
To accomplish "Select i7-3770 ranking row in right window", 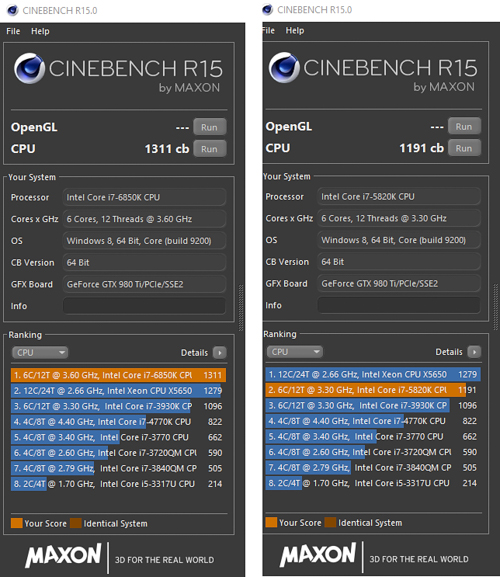I will pyautogui.click(x=373, y=436).
